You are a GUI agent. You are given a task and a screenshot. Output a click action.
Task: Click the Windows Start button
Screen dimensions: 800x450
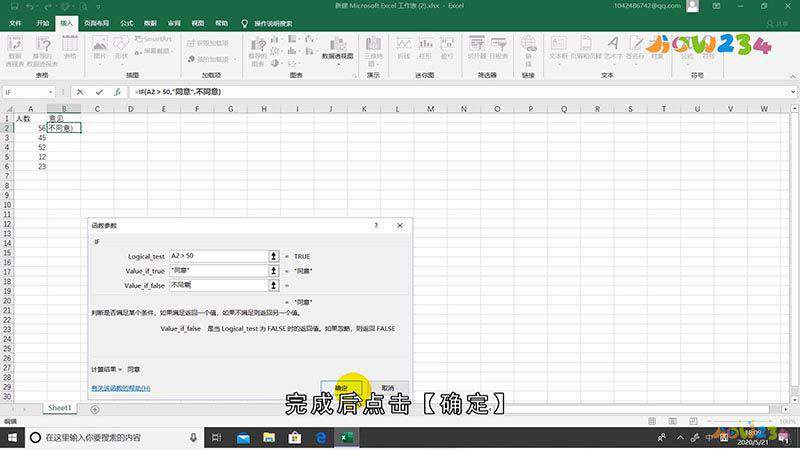[12, 438]
